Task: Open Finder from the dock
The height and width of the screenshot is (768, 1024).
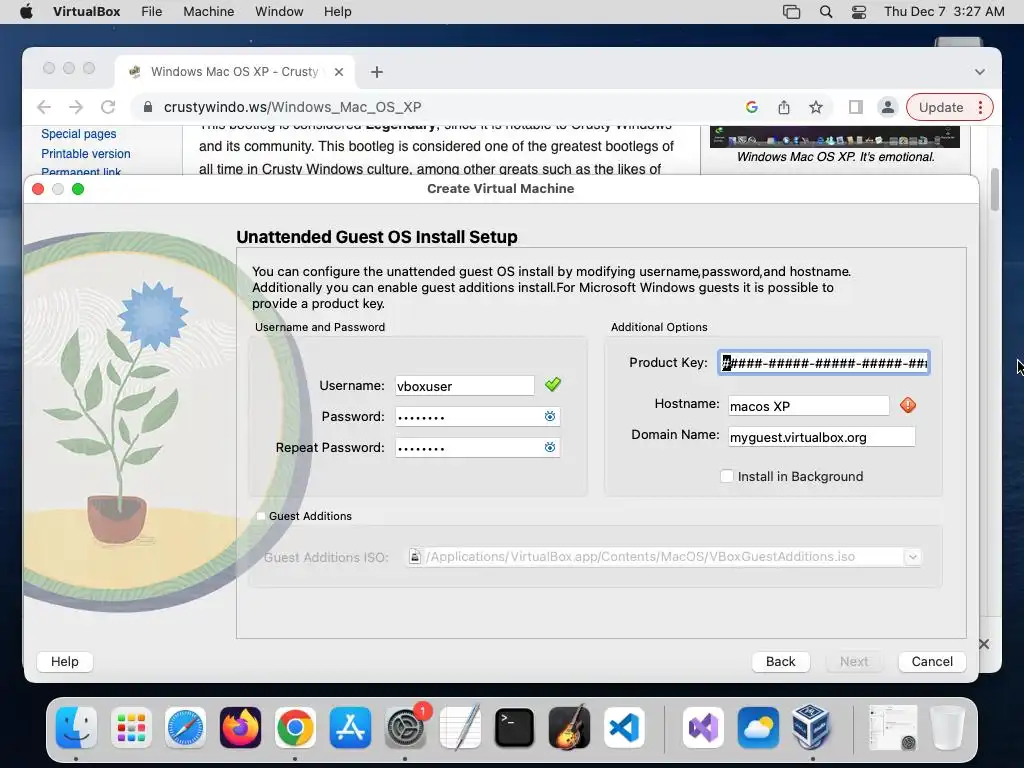Action: click(x=76, y=728)
